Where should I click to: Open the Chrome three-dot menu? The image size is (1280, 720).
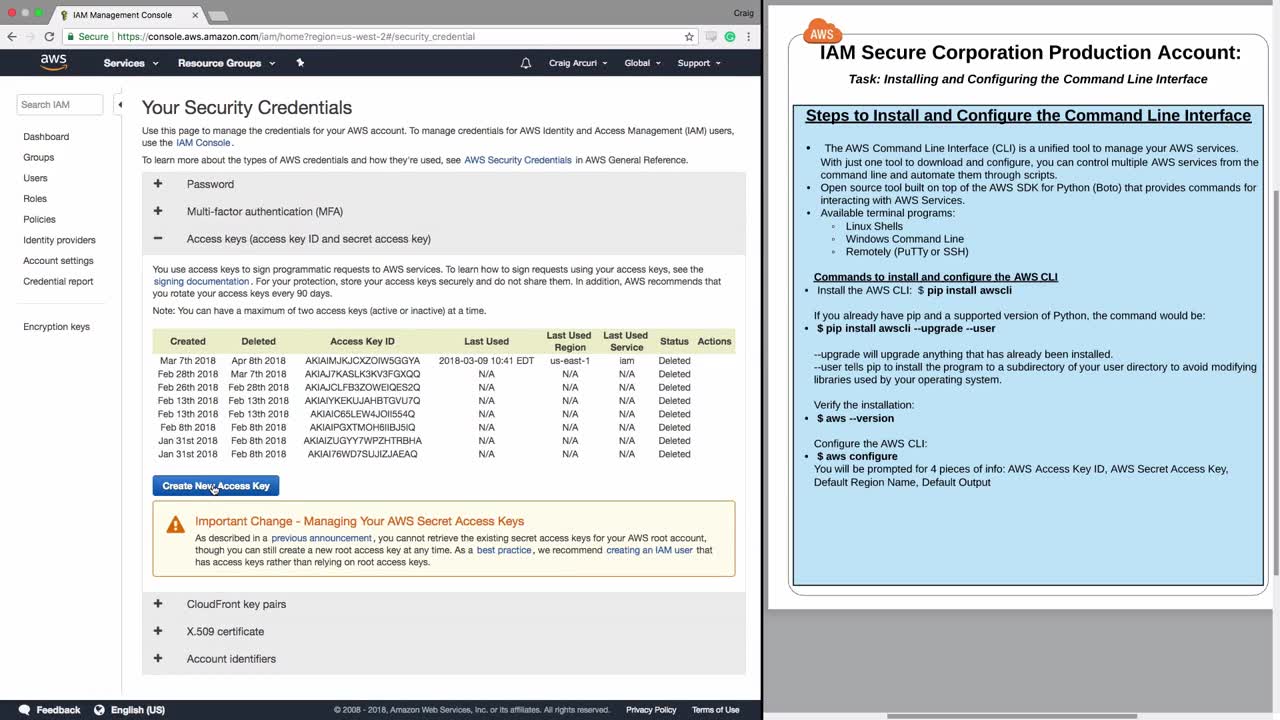(748, 37)
